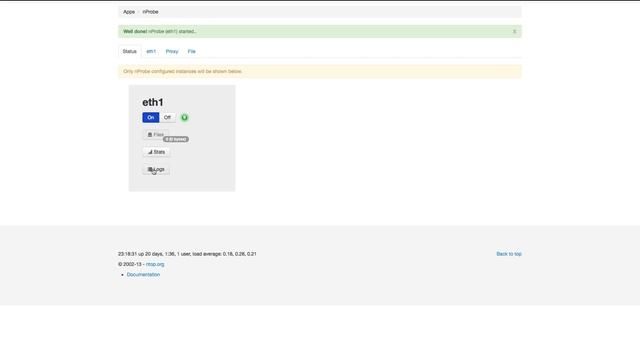
Task: Dismiss the 'Well done!' success alert
Action: click(x=514, y=31)
